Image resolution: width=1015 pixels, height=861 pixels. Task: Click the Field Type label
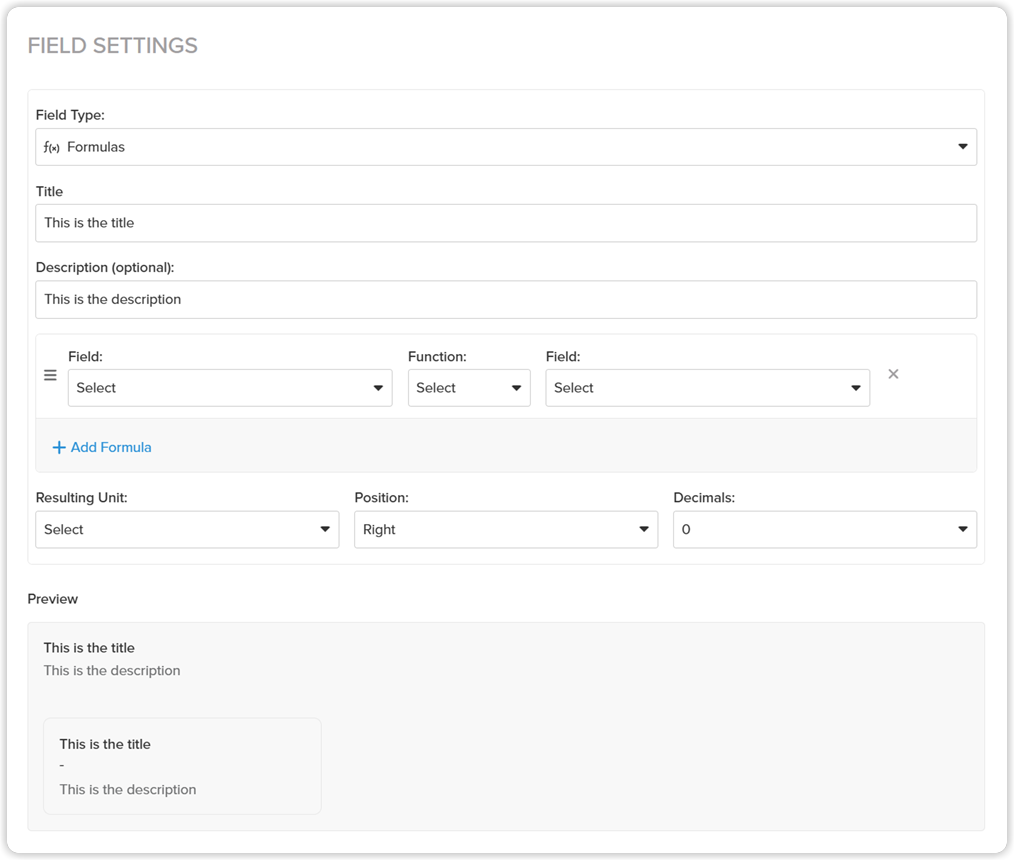pos(70,115)
